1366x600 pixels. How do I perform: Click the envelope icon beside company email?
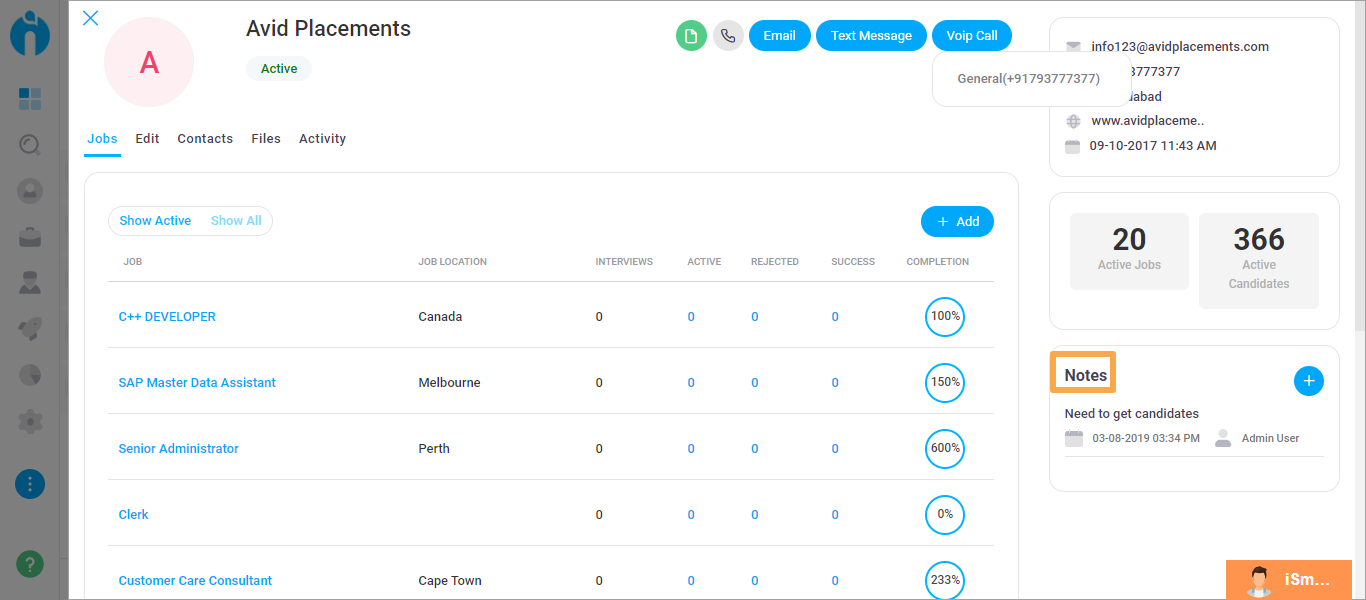point(1073,47)
